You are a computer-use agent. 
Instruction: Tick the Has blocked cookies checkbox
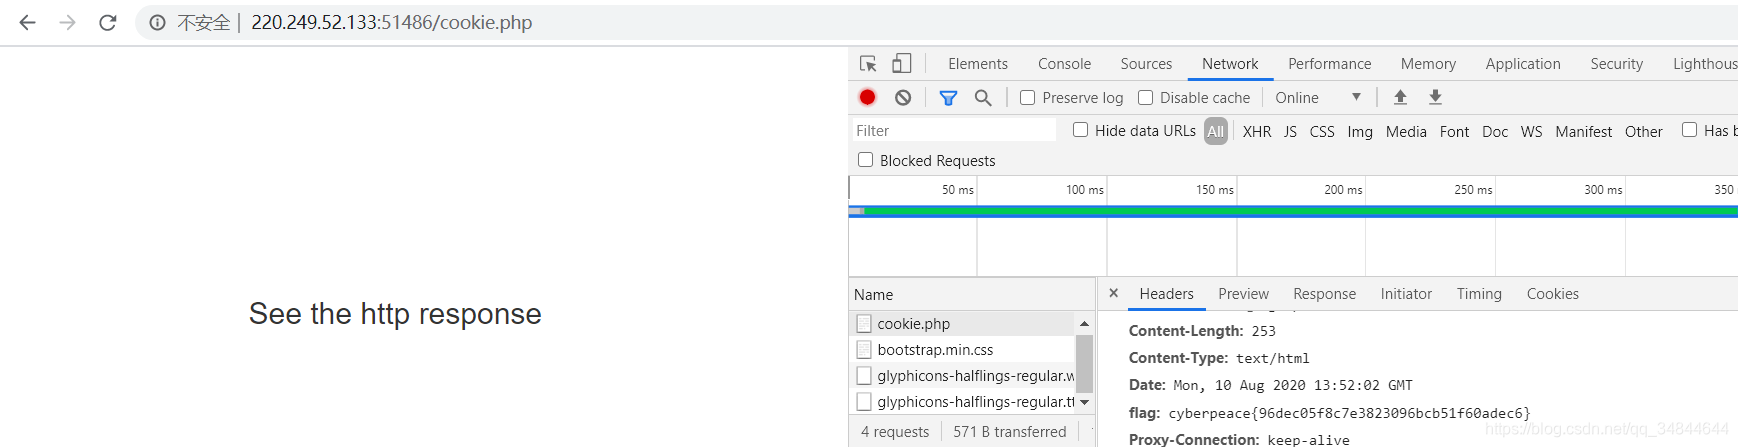(x=1689, y=130)
